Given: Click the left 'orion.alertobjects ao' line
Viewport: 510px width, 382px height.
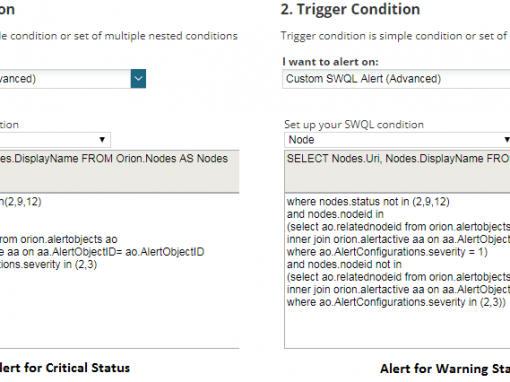Looking at the screenshot, I should [59, 239].
